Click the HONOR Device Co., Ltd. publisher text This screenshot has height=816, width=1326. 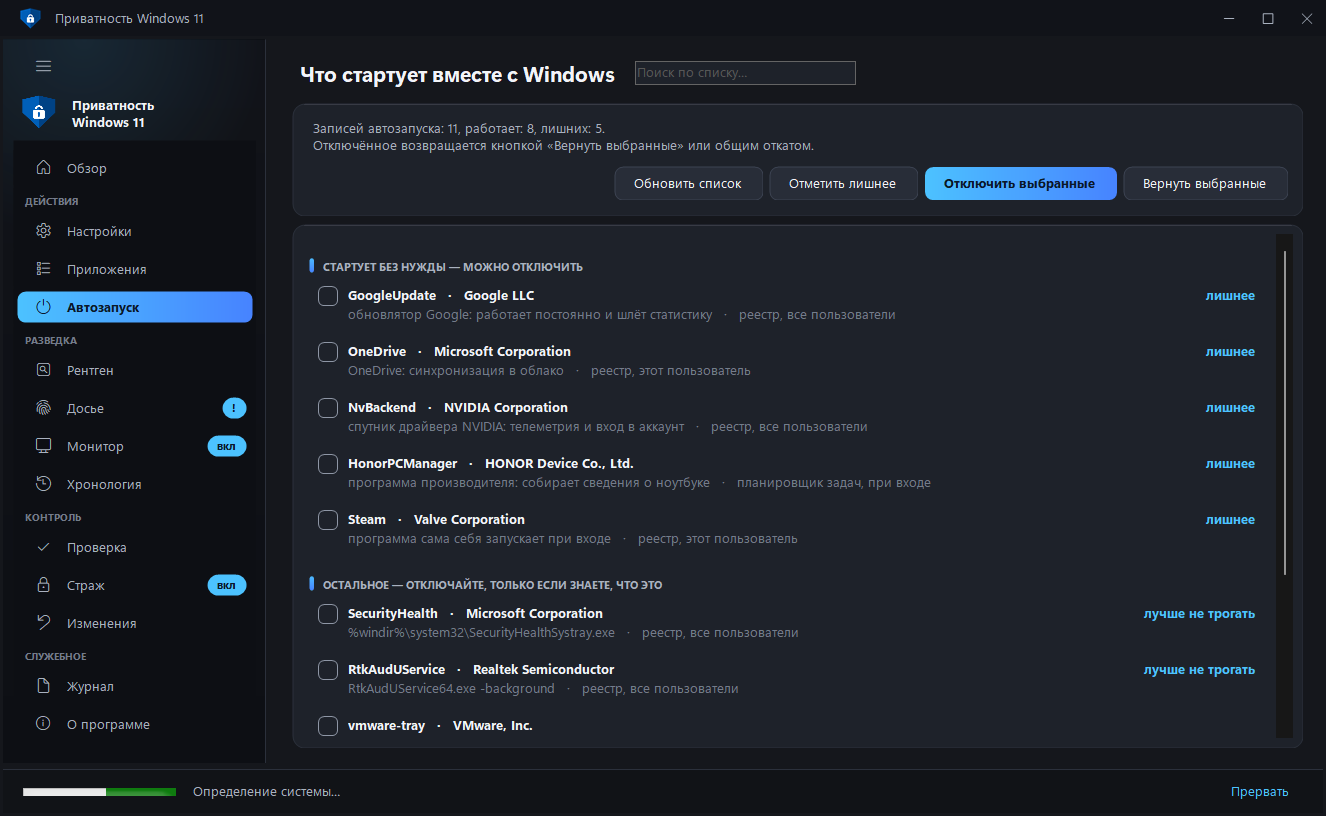(559, 464)
